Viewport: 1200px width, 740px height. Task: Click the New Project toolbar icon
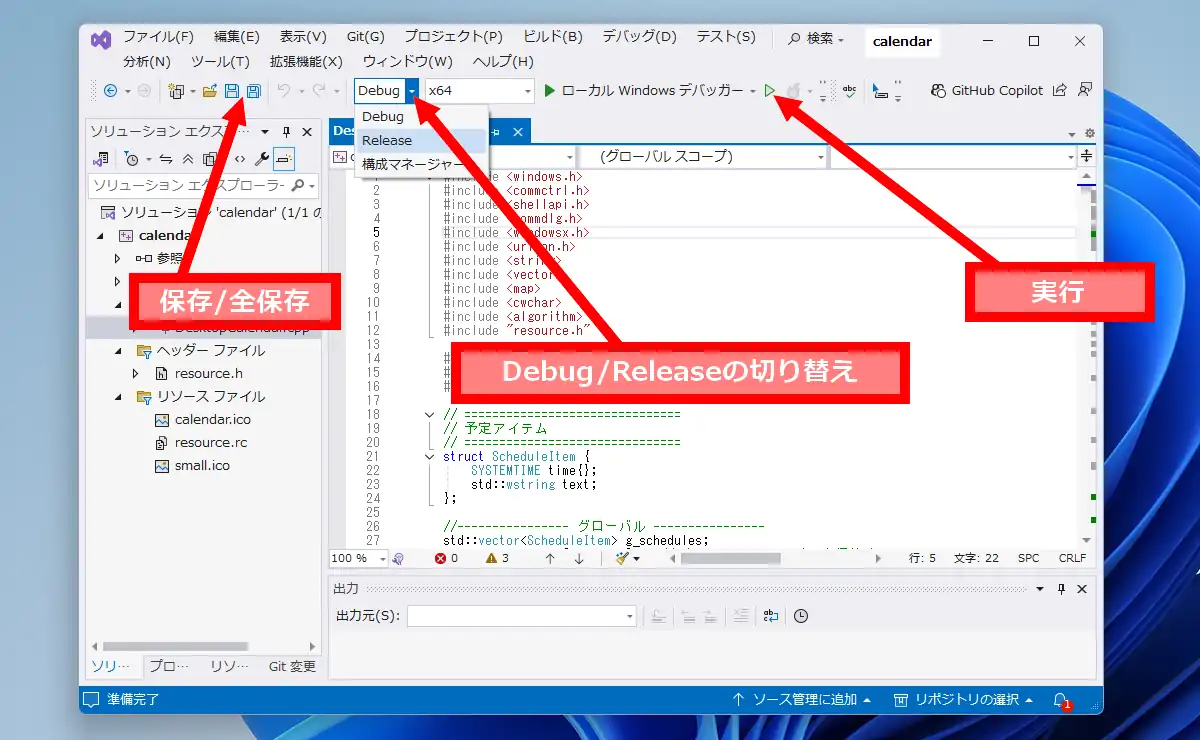pos(176,91)
